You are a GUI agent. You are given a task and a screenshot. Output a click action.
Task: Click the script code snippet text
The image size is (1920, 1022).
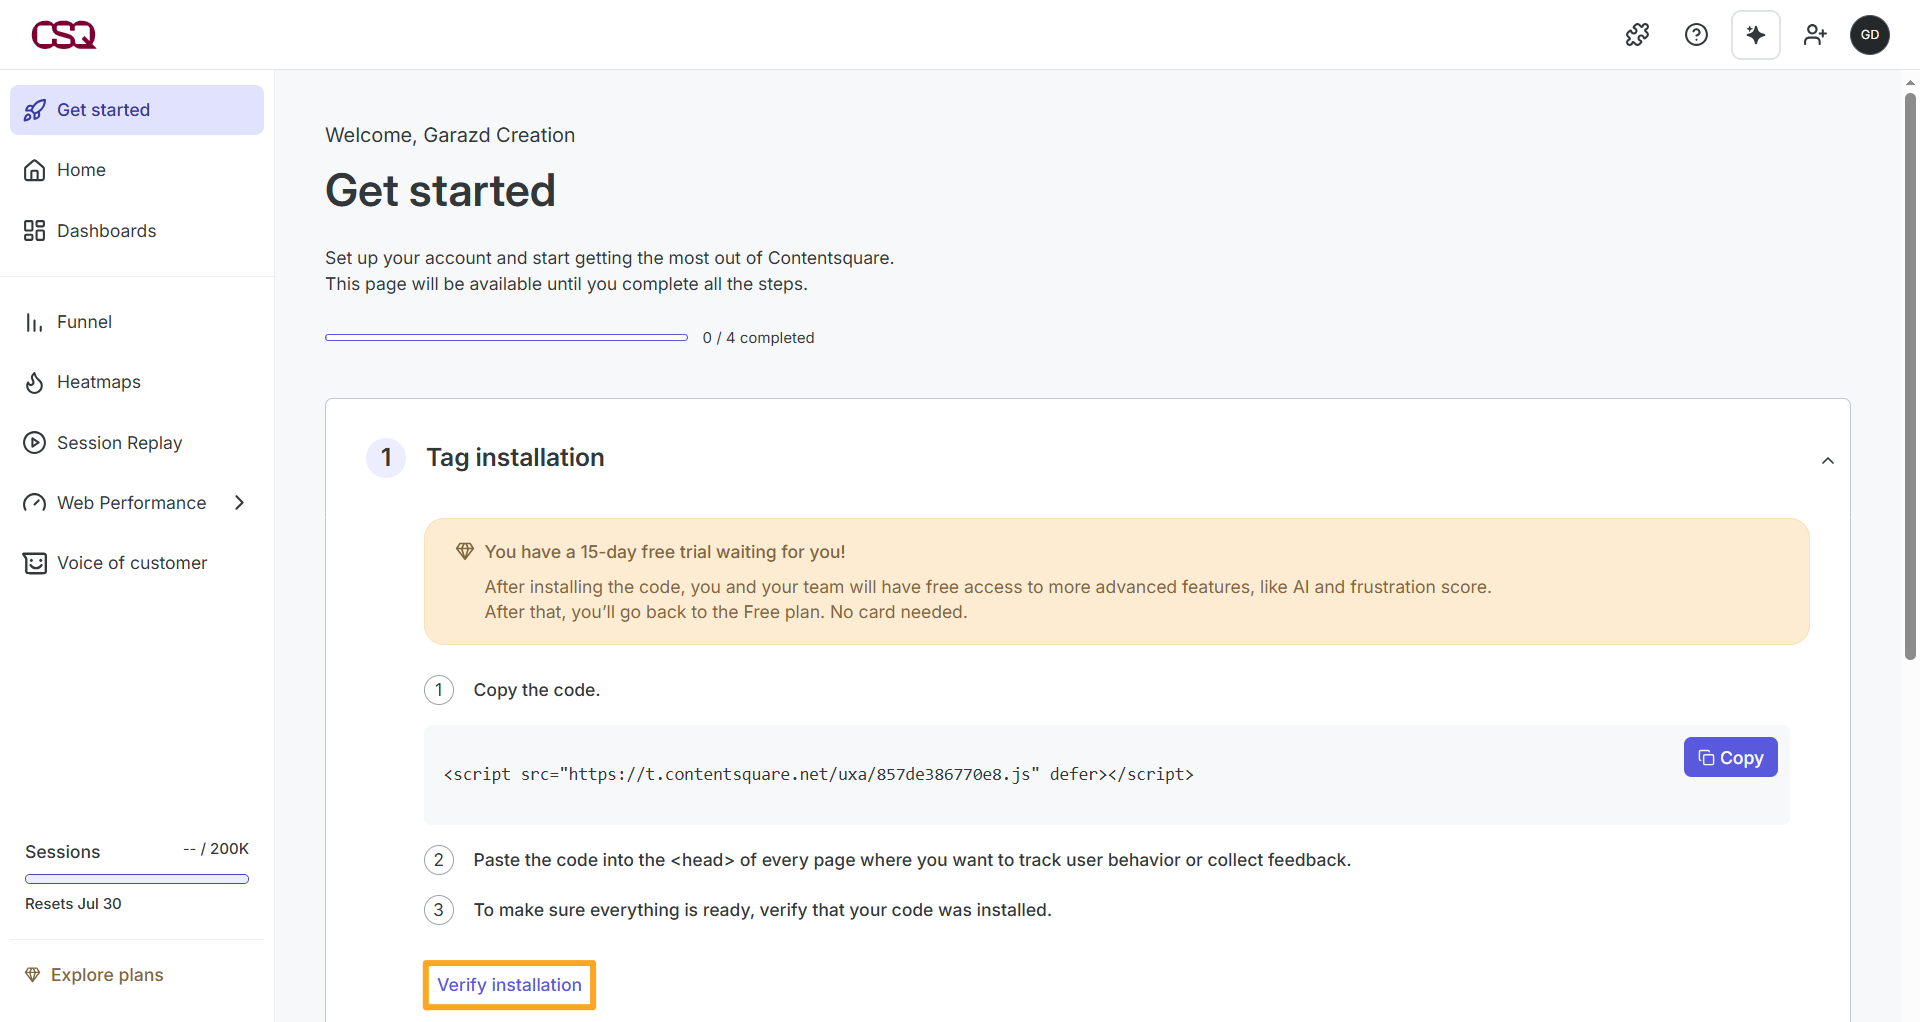pyautogui.click(x=818, y=774)
